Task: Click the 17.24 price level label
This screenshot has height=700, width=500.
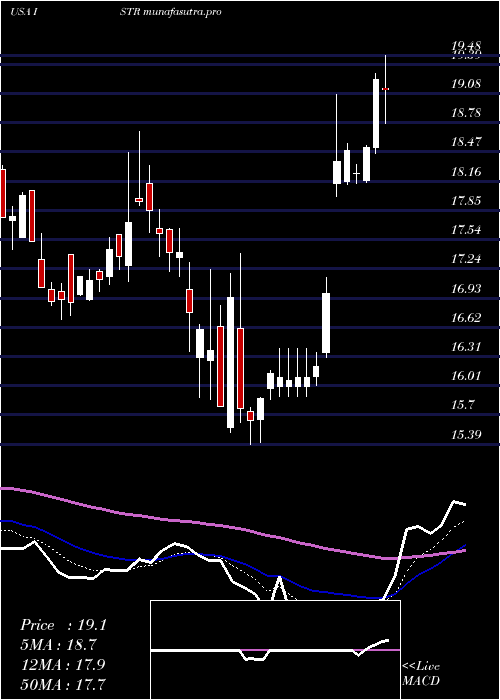Action: (466, 259)
